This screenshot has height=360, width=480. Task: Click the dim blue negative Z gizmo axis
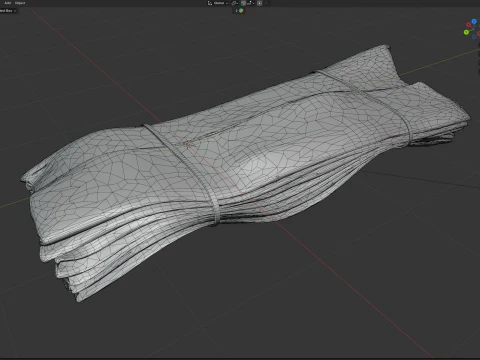click(474, 37)
